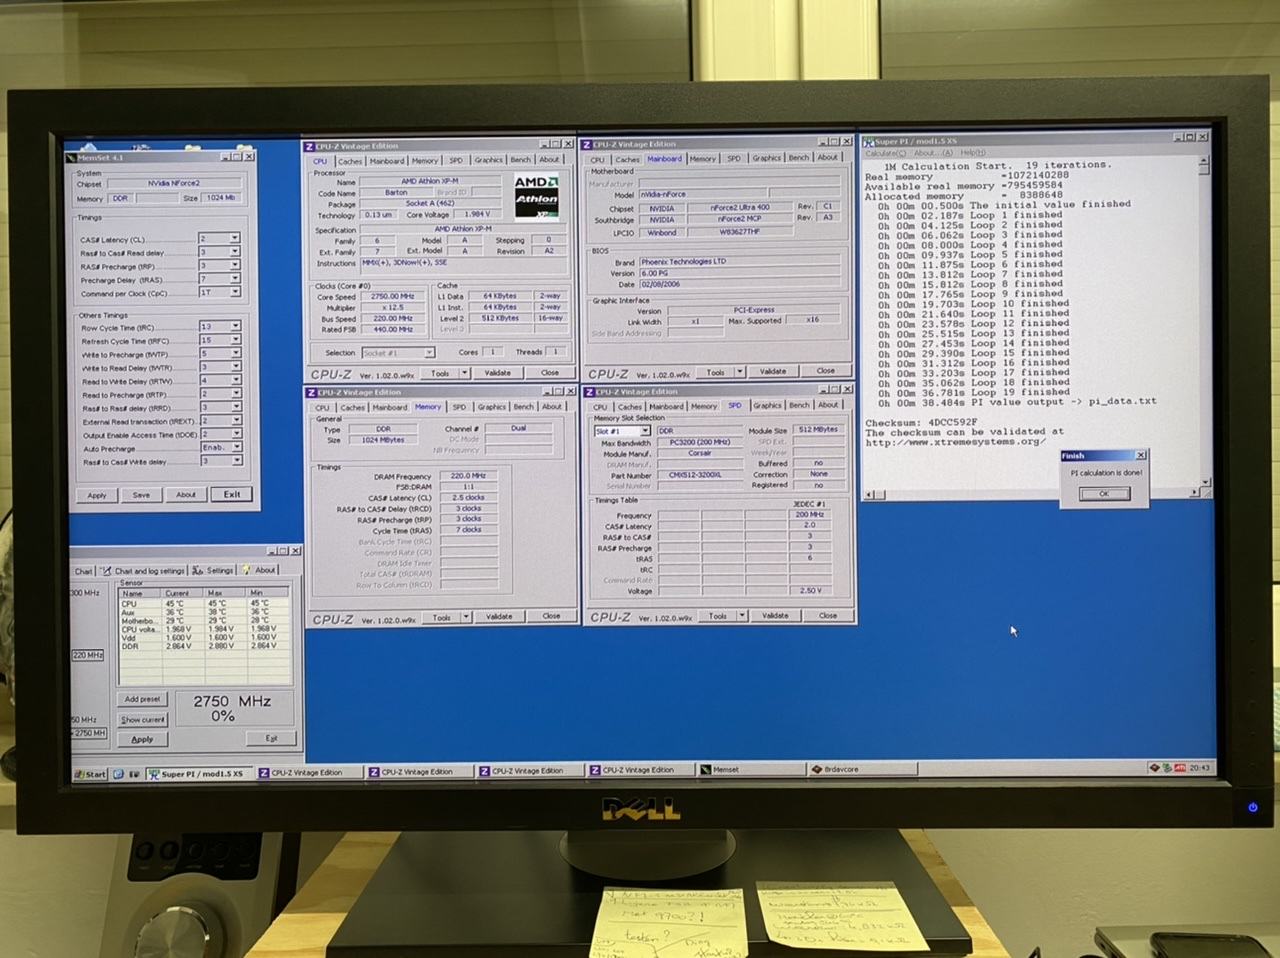
Task: Click Apply in the 8rdavcore window
Action: tap(143, 739)
